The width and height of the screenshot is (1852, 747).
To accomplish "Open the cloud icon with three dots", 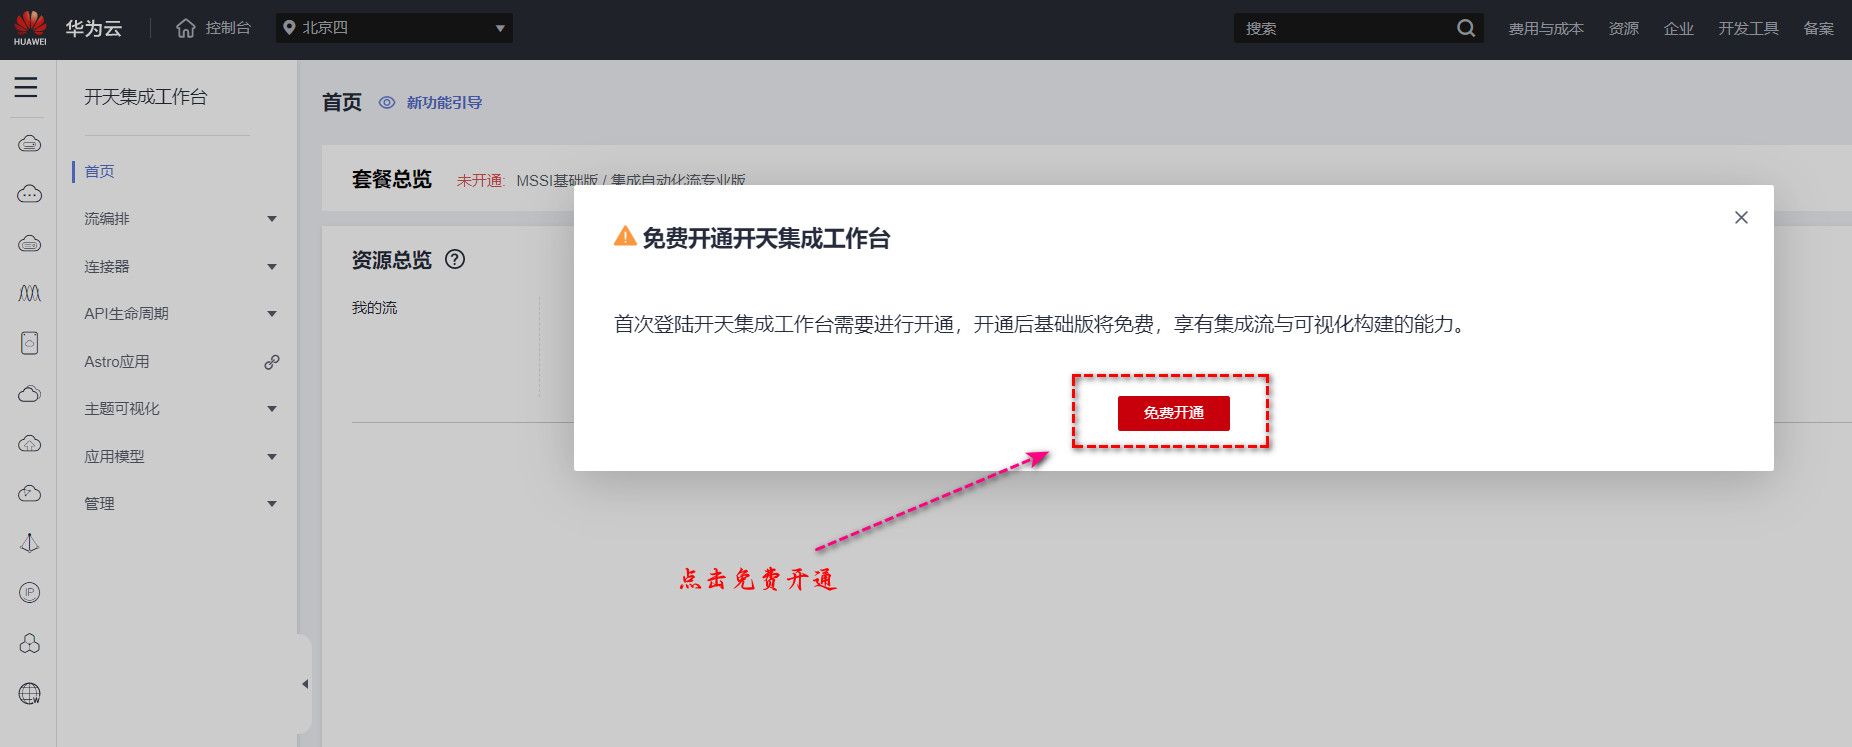I will point(30,194).
